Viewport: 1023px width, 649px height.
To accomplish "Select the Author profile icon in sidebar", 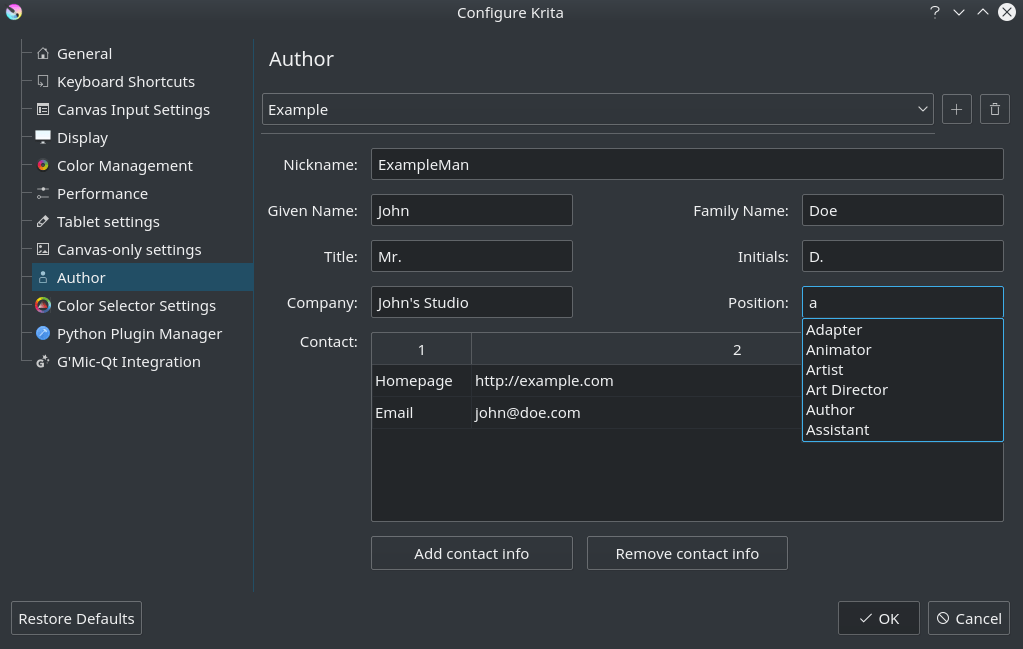I will click(x=43, y=277).
